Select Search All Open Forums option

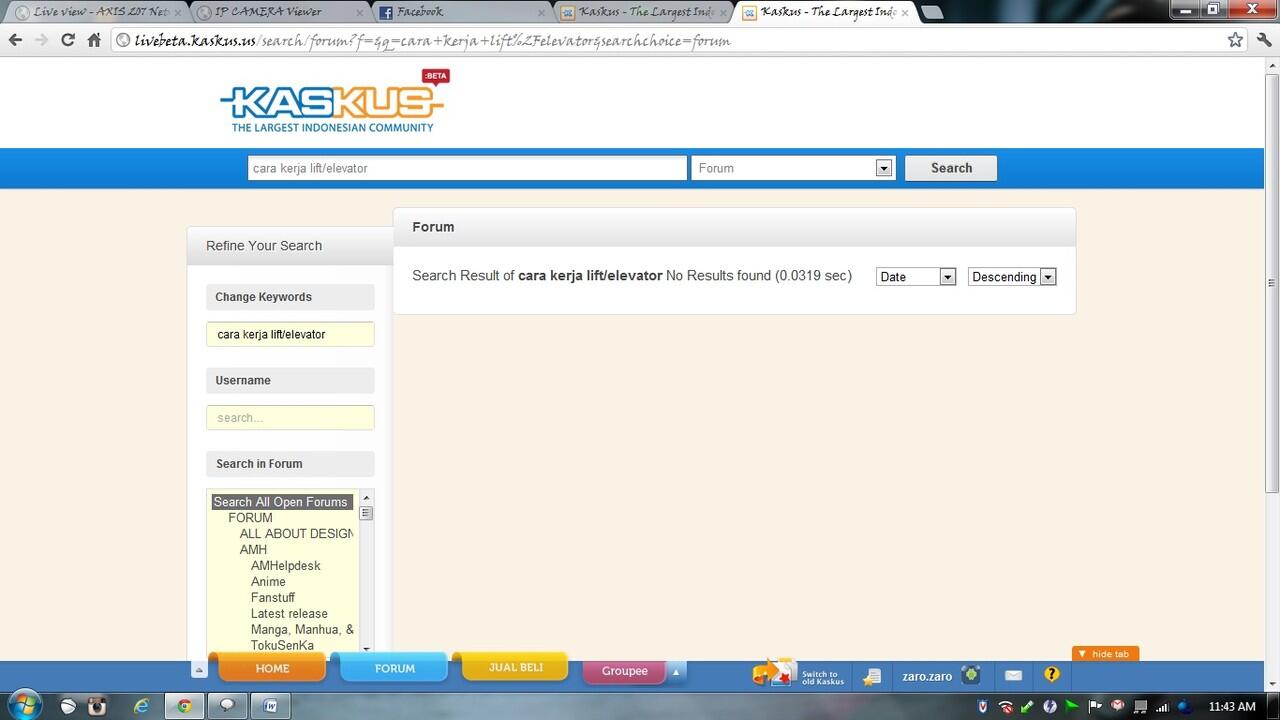(281, 502)
